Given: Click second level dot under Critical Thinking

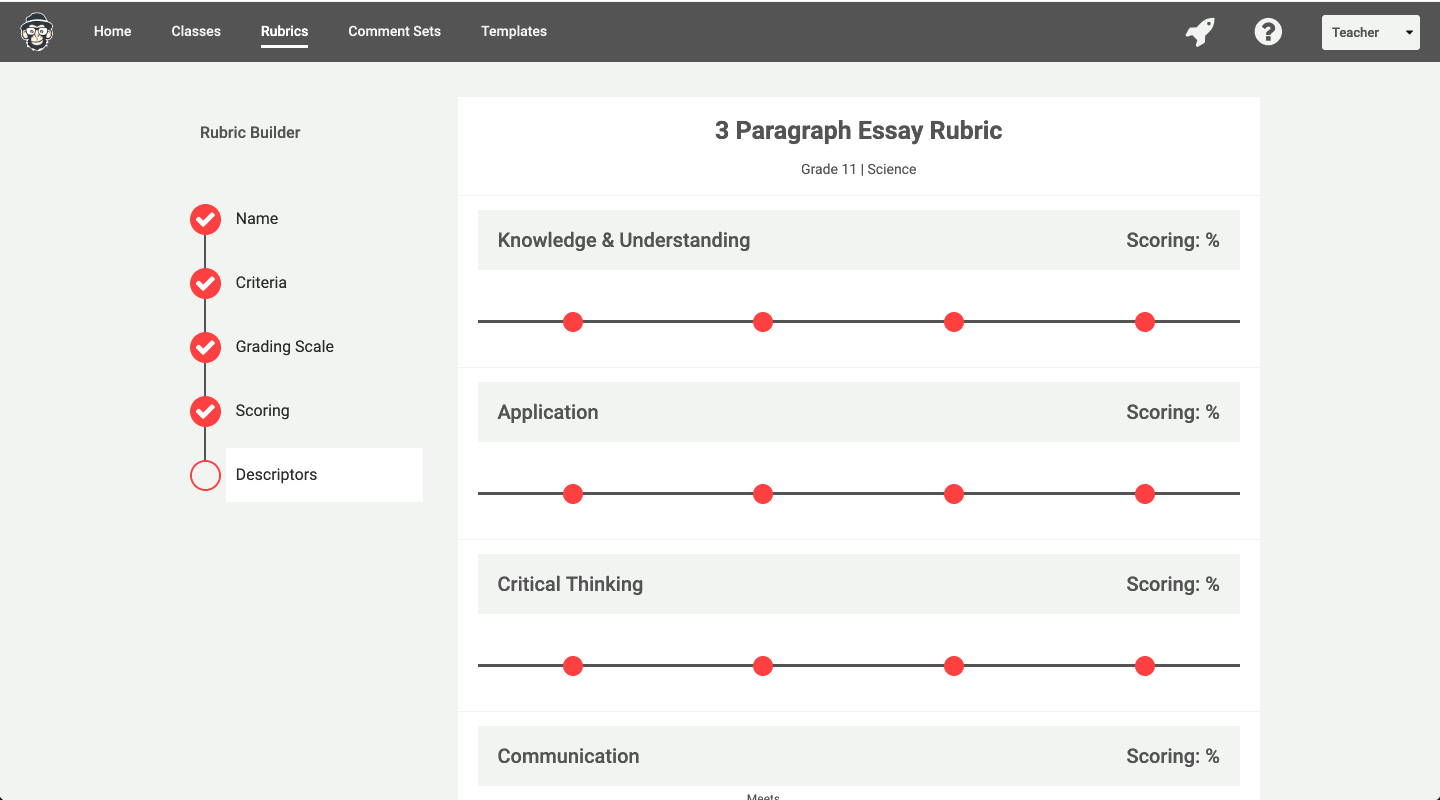Looking at the screenshot, I should tap(763, 666).
